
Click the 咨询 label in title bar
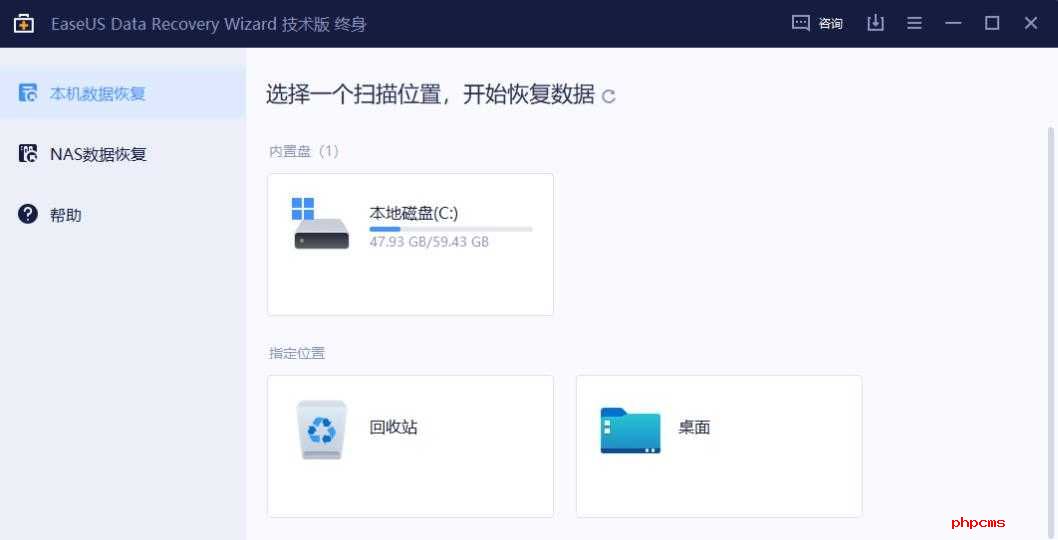[x=831, y=24]
